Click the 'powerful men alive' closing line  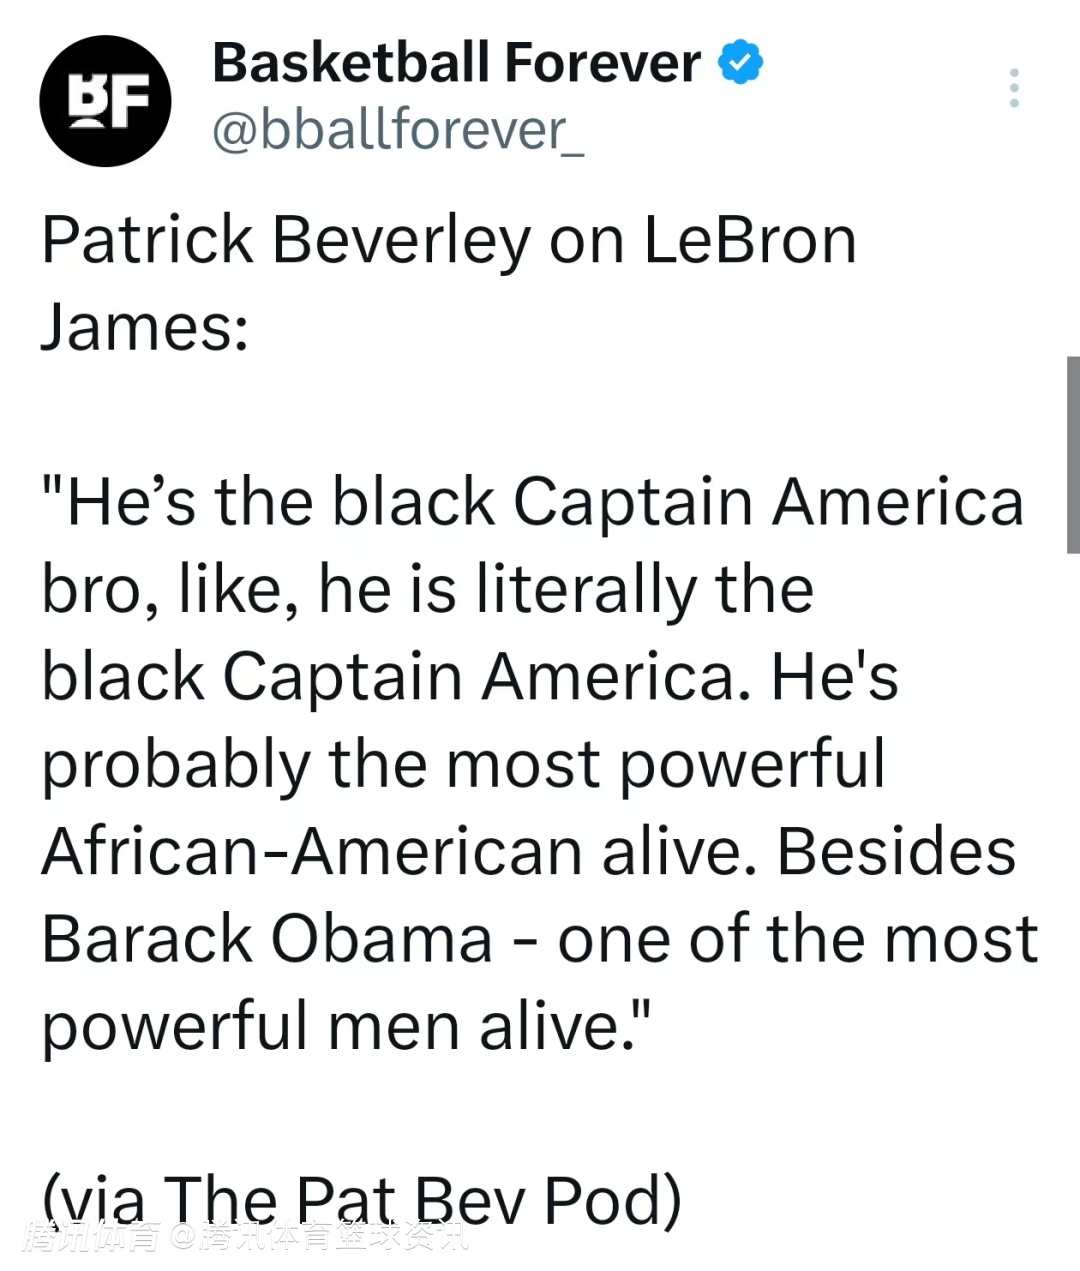345,1026
